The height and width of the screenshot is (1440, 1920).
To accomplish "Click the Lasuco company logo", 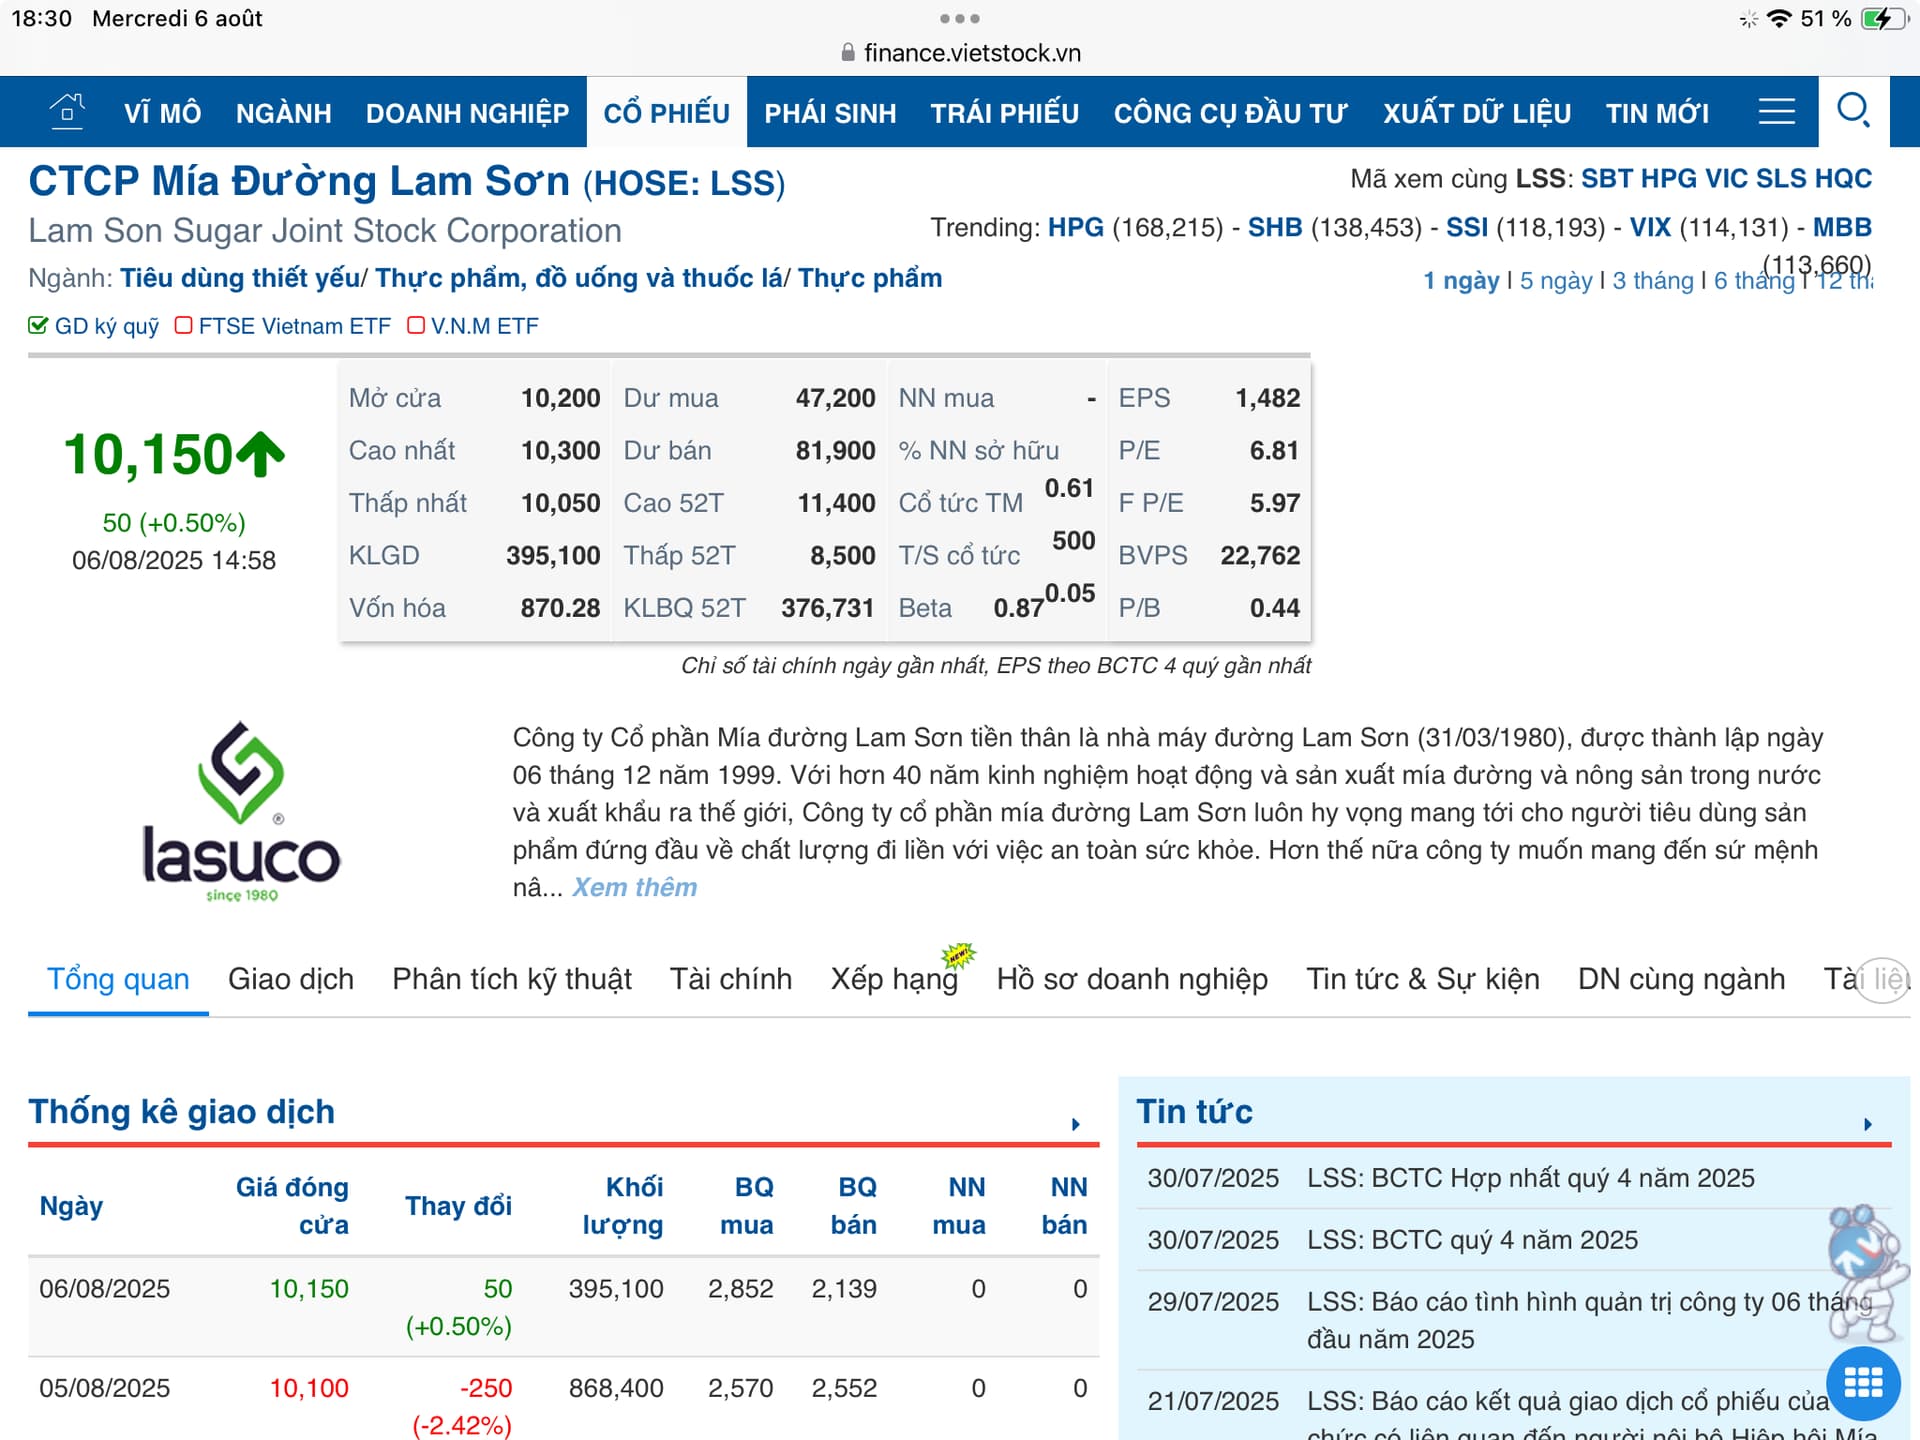I will (241, 812).
